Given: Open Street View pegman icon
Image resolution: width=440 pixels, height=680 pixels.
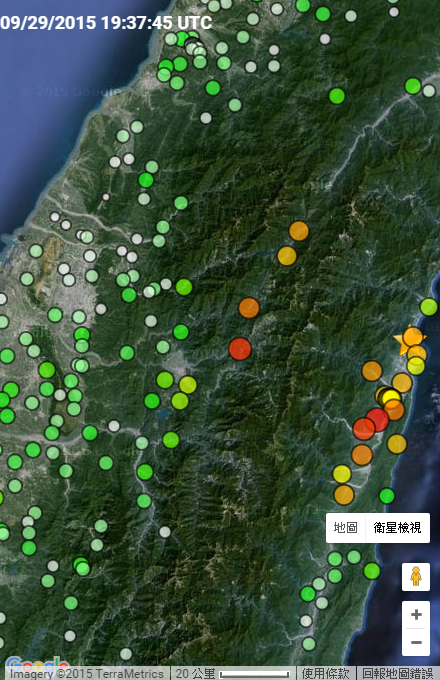Looking at the screenshot, I should pyautogui.click(x=416, y=577).
